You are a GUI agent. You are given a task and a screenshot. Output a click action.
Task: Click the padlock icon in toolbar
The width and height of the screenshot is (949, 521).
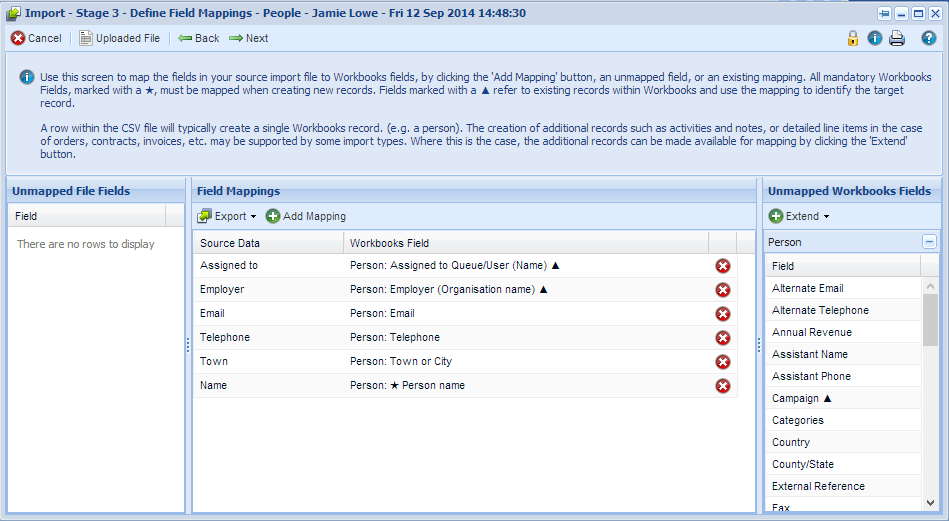click(x=853, y=38)
